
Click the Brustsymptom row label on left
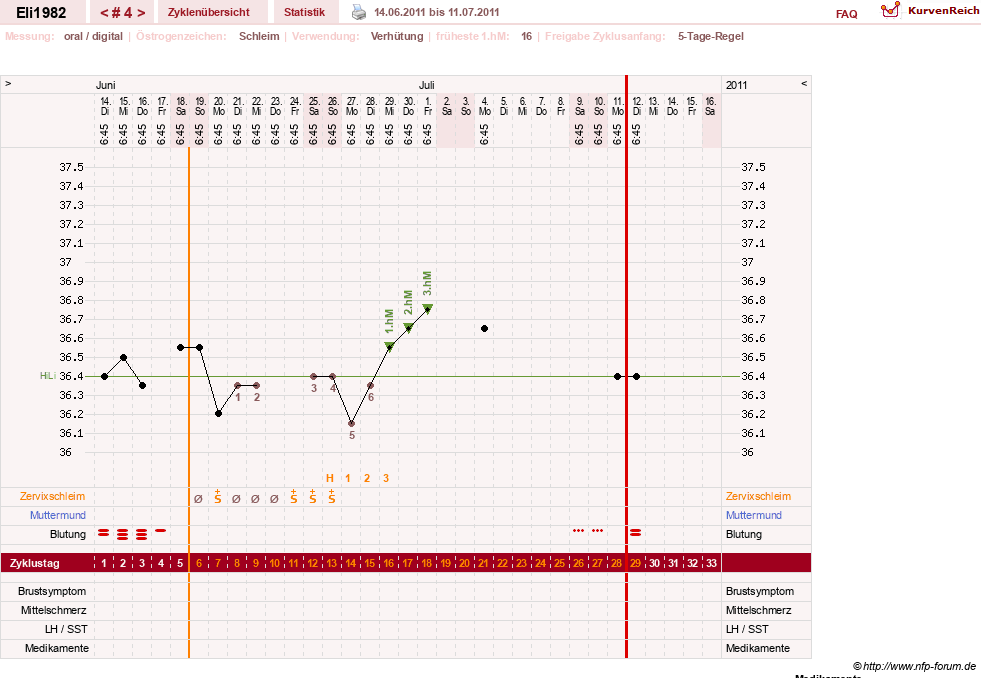point(52,591)
